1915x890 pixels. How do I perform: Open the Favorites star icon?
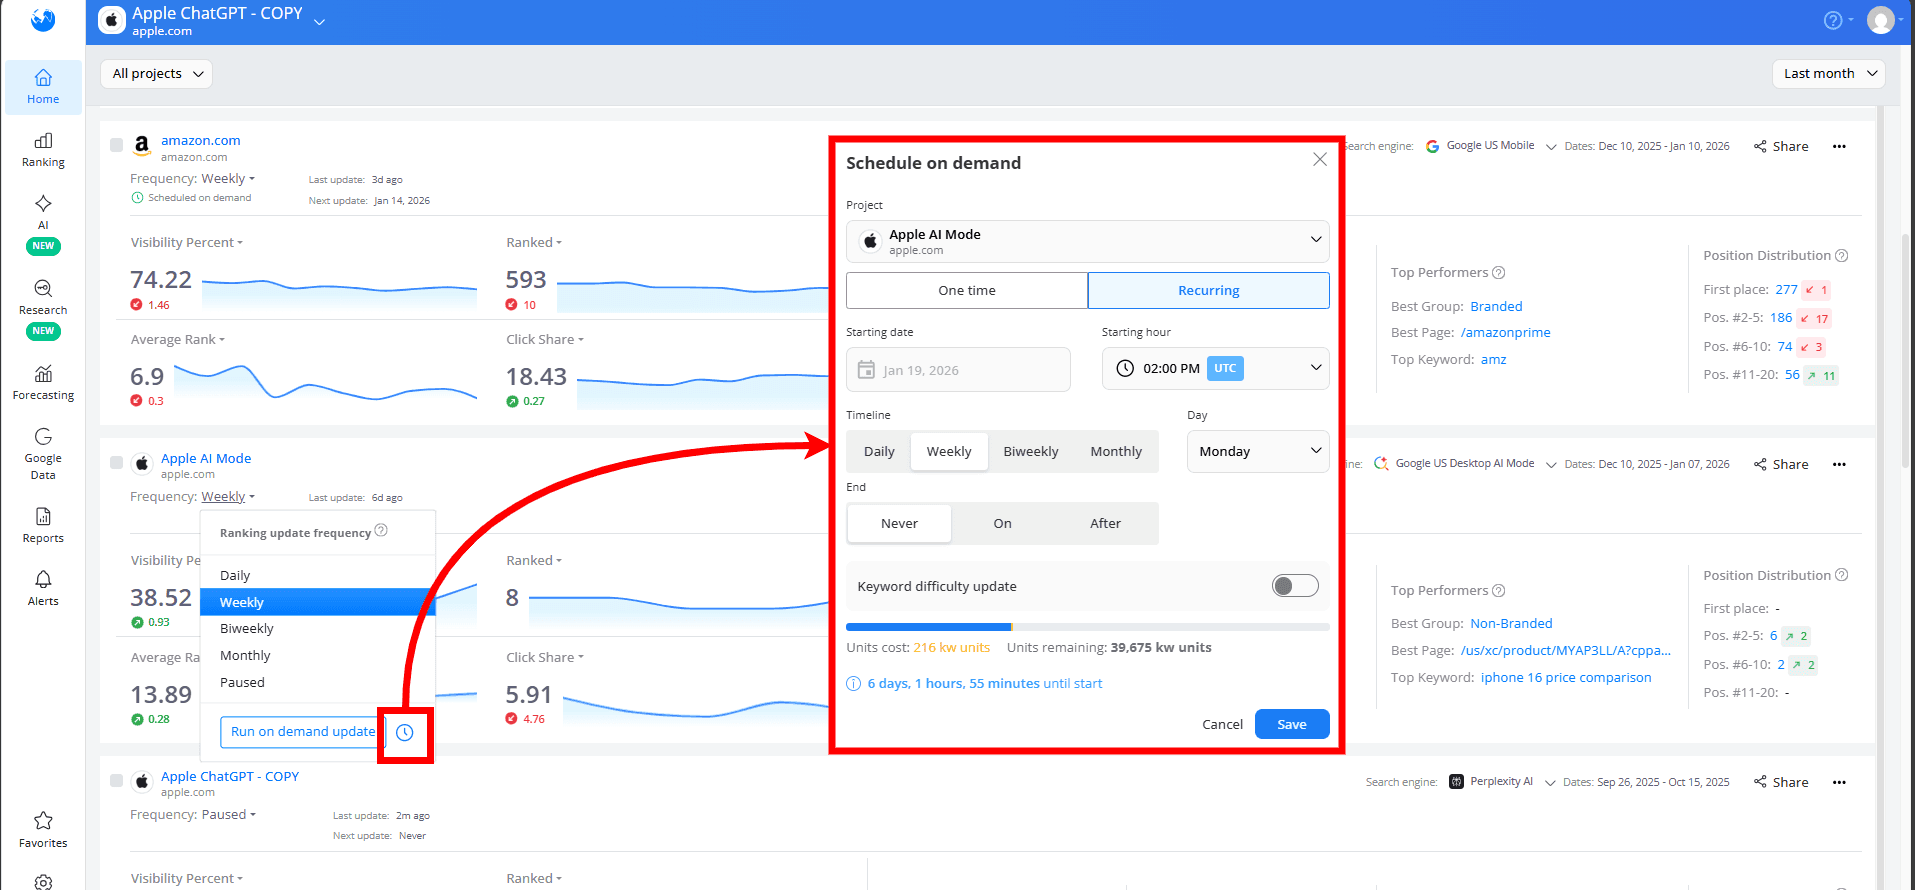[43, 821]
